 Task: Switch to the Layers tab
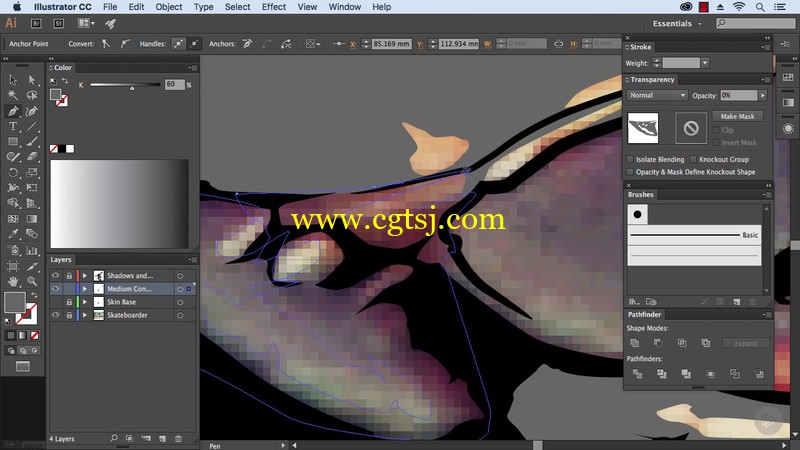tap(61, 260)
